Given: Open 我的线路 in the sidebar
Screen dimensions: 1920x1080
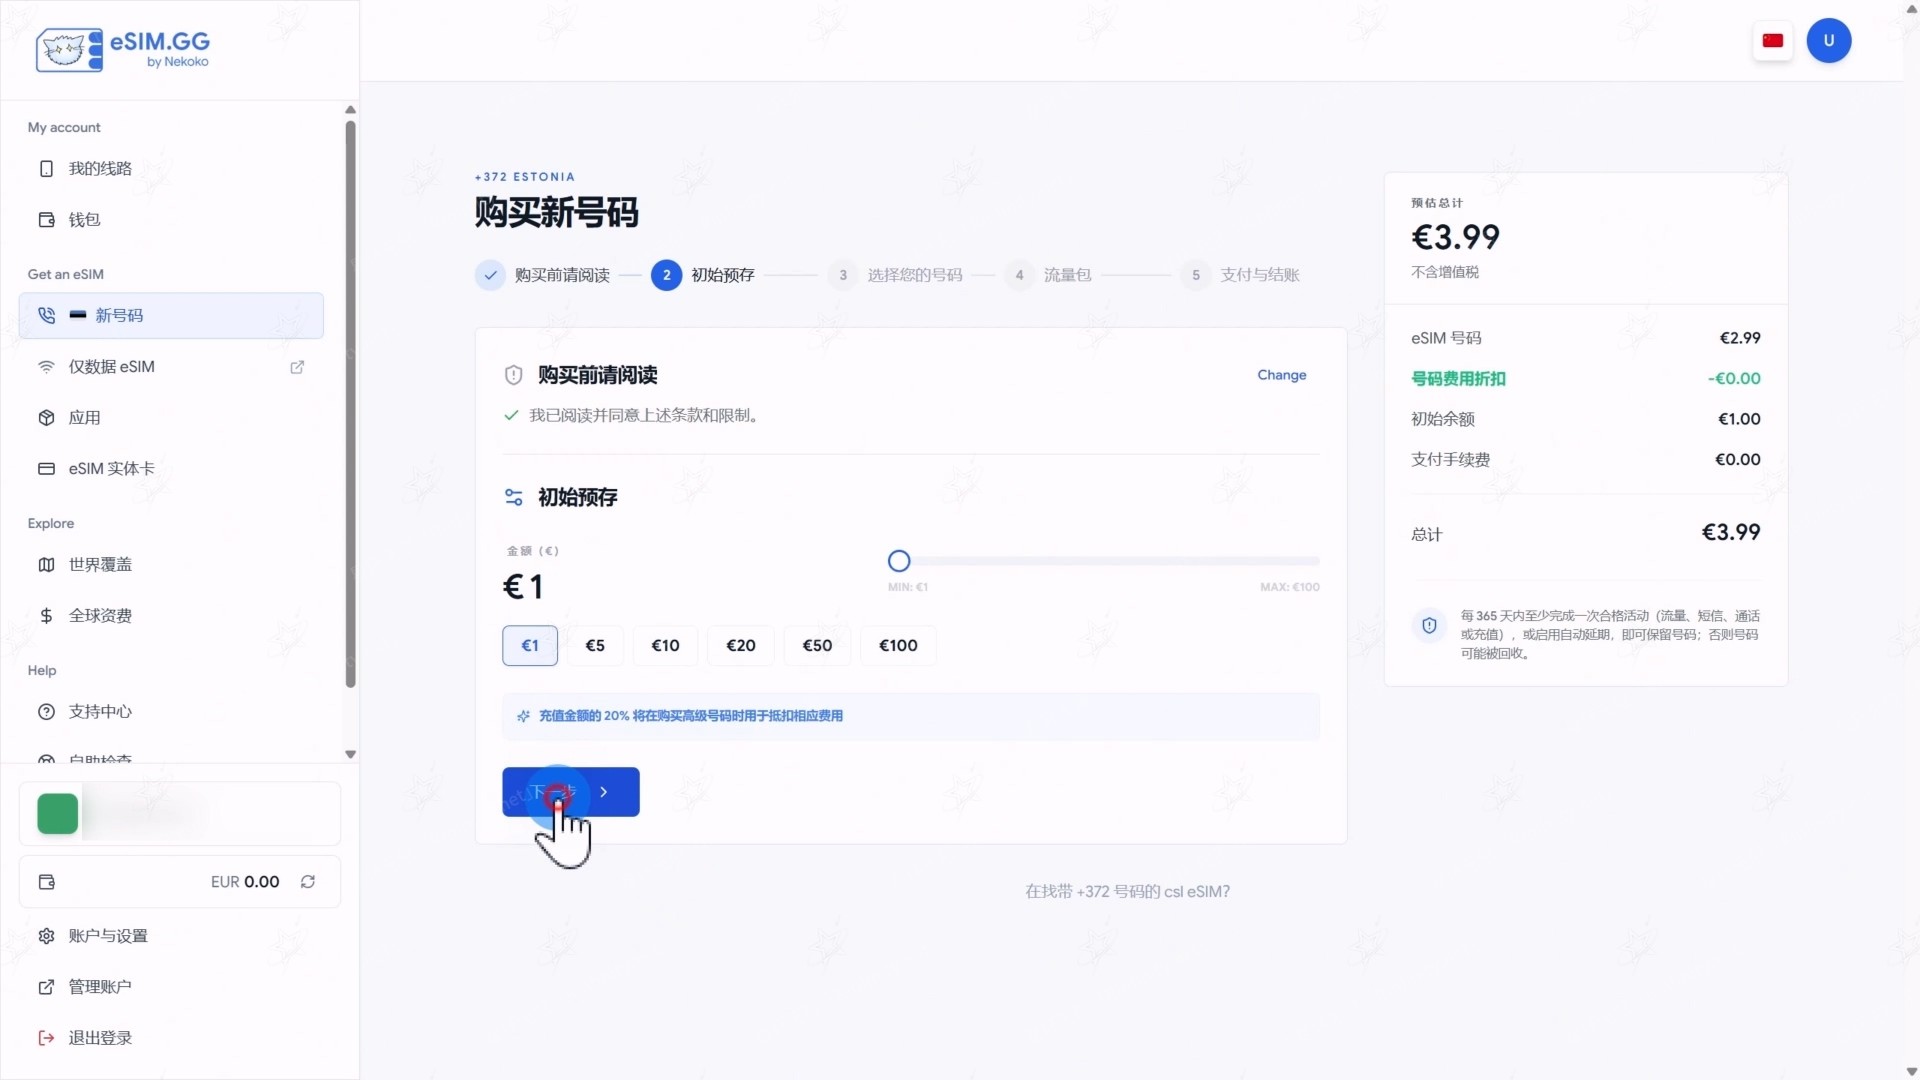Looking at the screenshot, I should (x=171, y=168).
